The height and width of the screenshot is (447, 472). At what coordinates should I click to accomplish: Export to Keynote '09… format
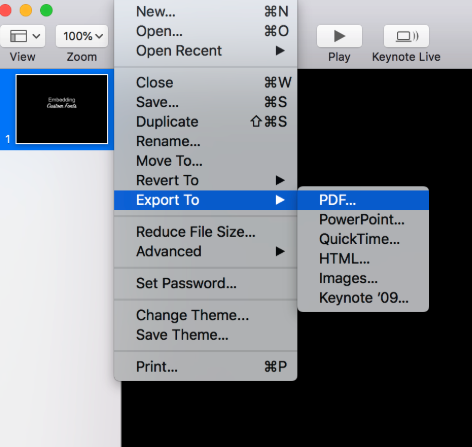coord(363,298)
